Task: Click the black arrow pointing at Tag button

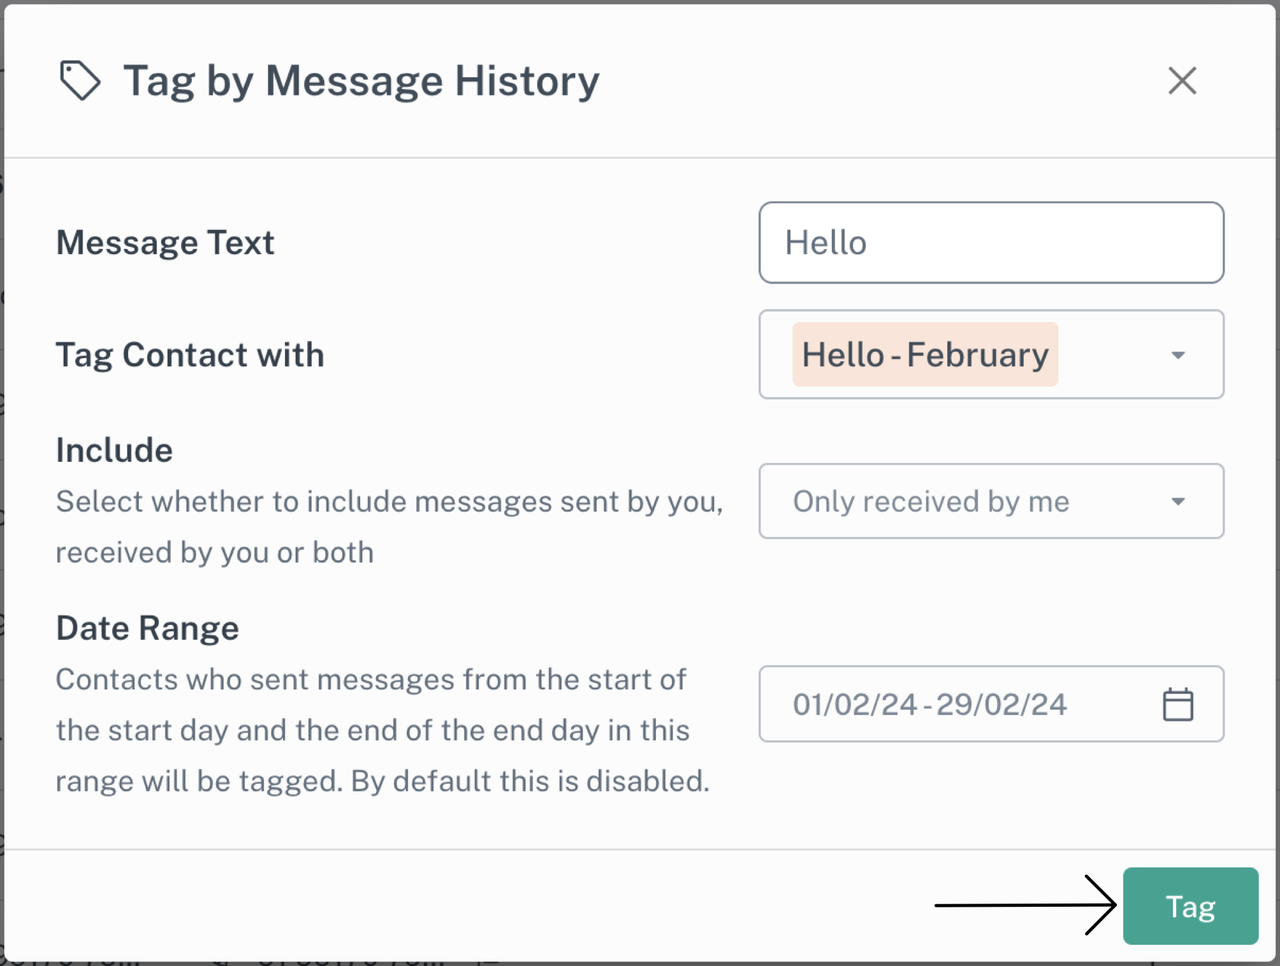Action: 1025,905
